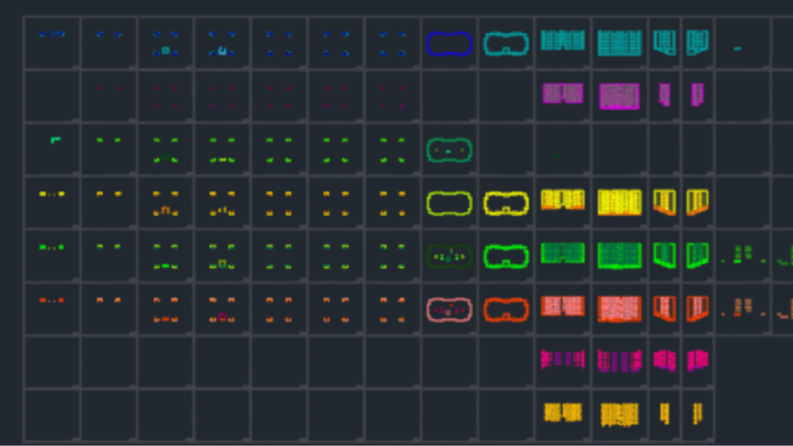Choose the solid green wide floor plan
Image resolution: width=793 pixels, height=446 pixels.
pos(620,256)
